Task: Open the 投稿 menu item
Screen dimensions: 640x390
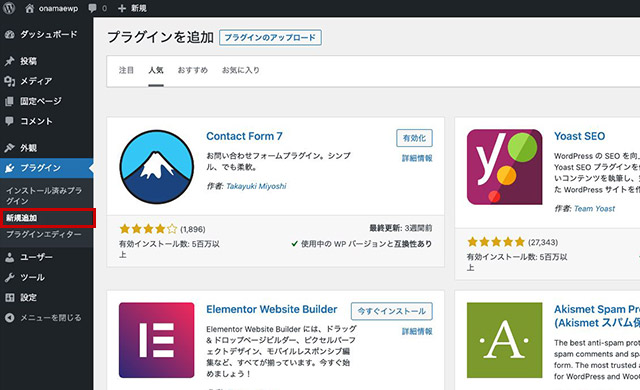Action: pos(47,61)
